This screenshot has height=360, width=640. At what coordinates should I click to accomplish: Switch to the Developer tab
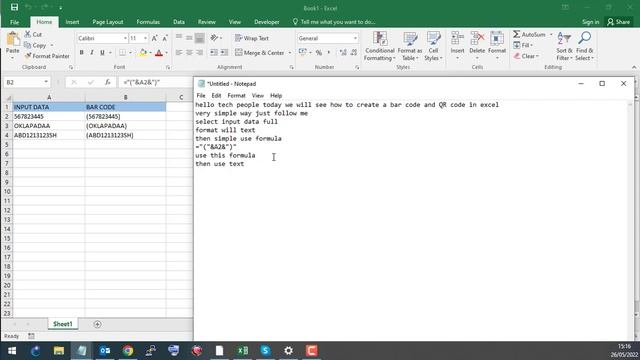pos(267,22)
